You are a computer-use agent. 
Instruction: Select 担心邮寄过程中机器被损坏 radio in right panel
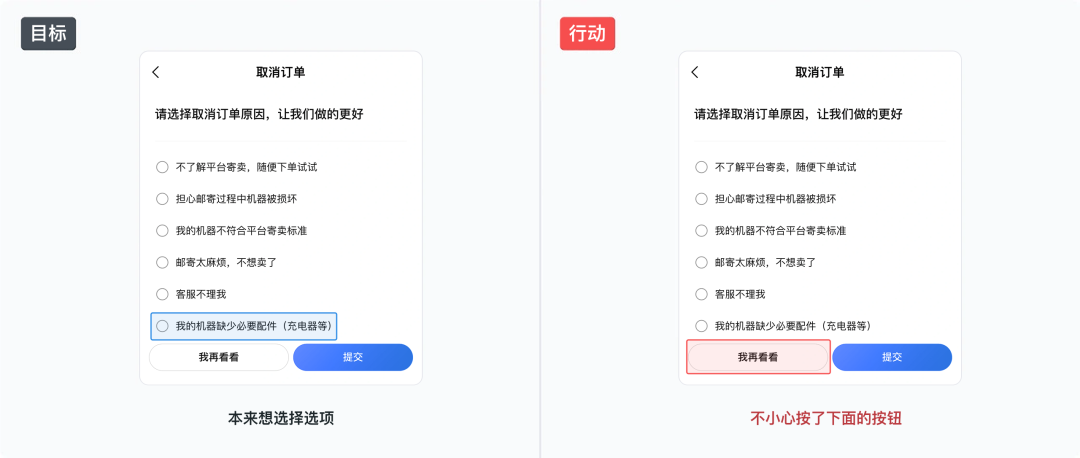(x=702, y=199)
